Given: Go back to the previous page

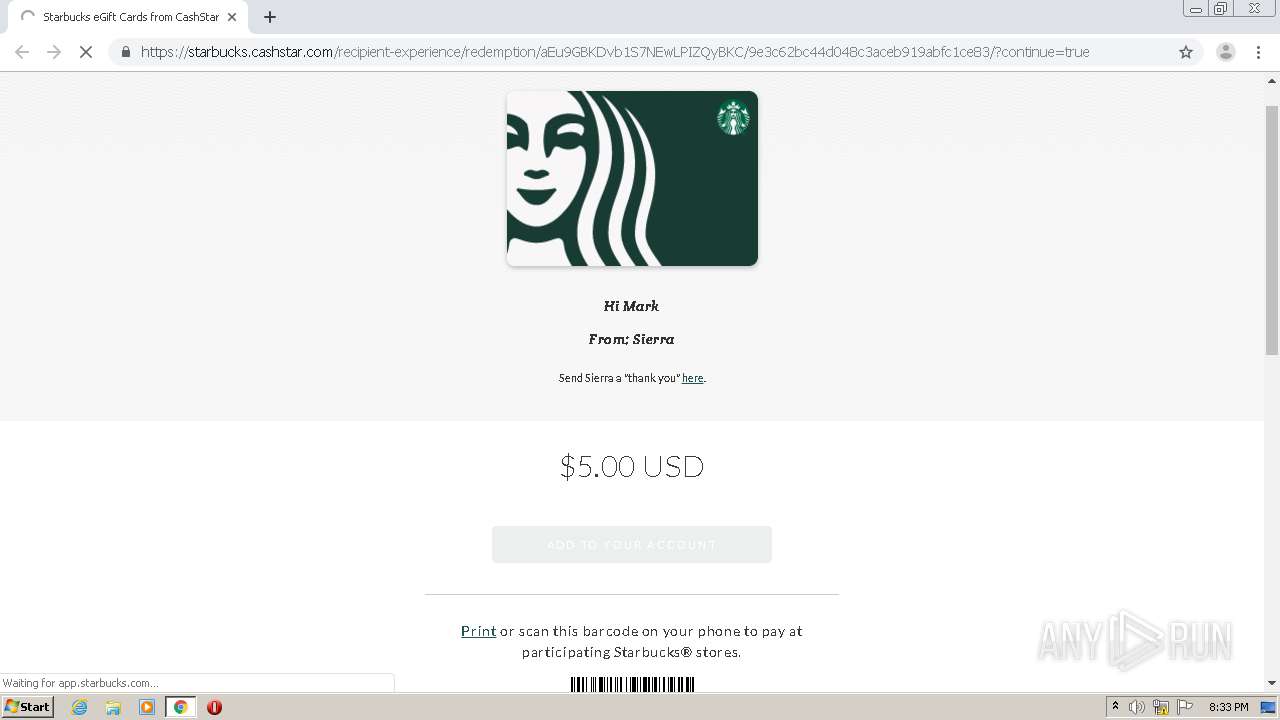Looking at the screenshot, I should 22,52.
